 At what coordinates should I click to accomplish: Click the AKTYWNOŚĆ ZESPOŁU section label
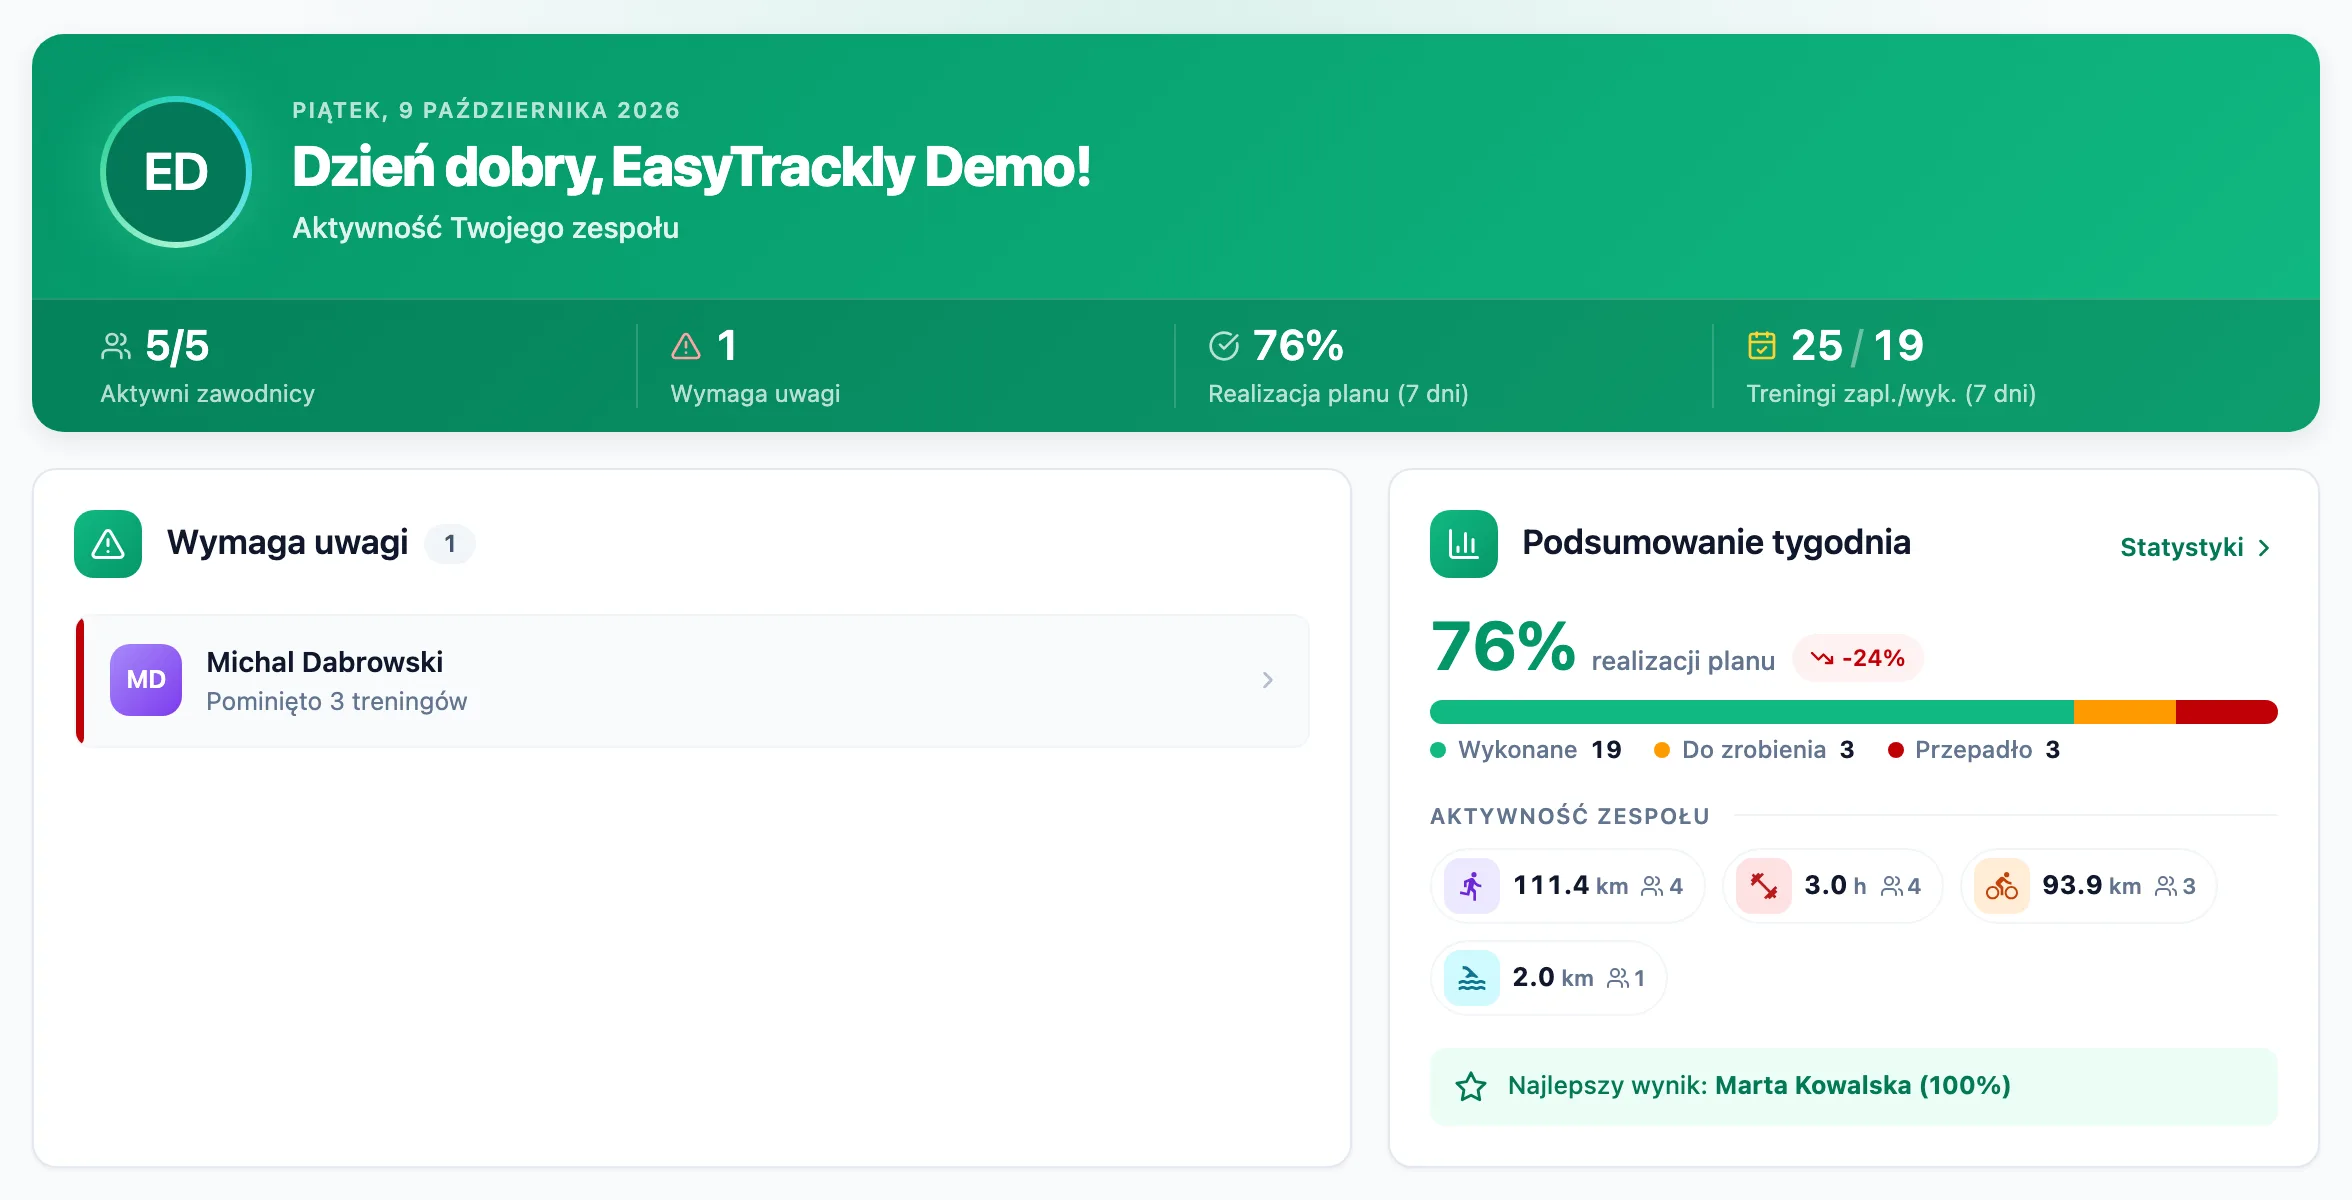coord(1570,816)
